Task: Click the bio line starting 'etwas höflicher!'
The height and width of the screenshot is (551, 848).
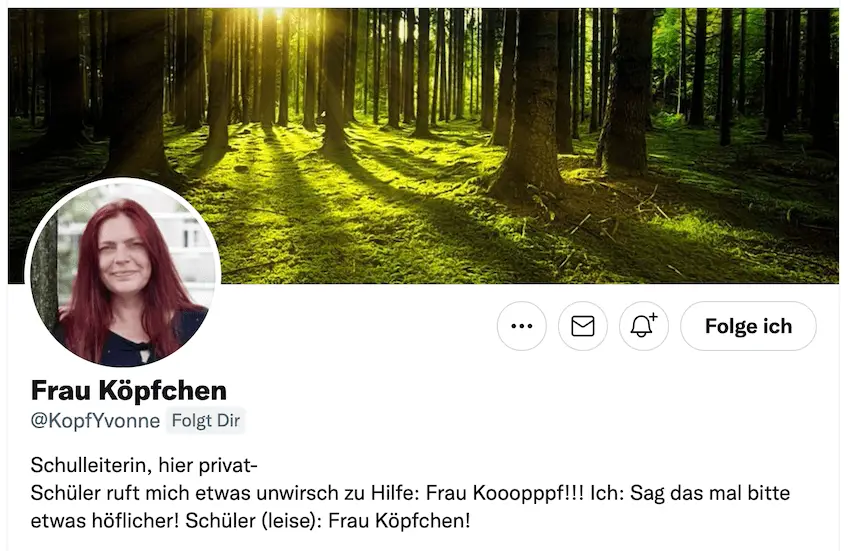Action: click(x=250, y=521)
